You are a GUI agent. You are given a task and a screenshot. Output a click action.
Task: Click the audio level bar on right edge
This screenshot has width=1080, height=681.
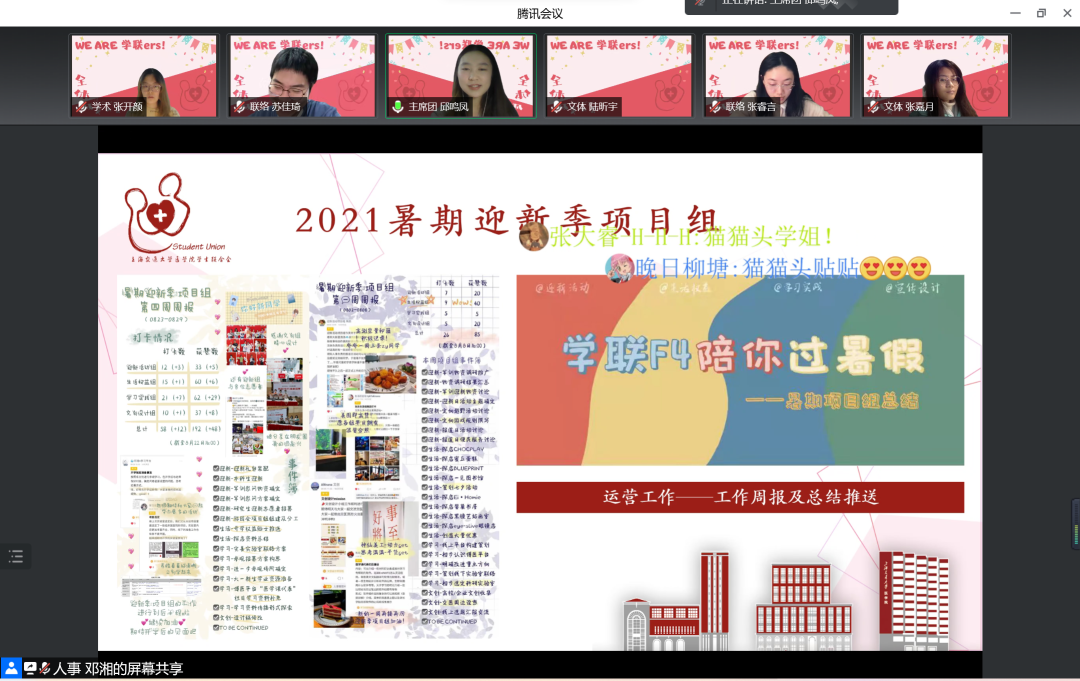click(x=1075, y=523)
